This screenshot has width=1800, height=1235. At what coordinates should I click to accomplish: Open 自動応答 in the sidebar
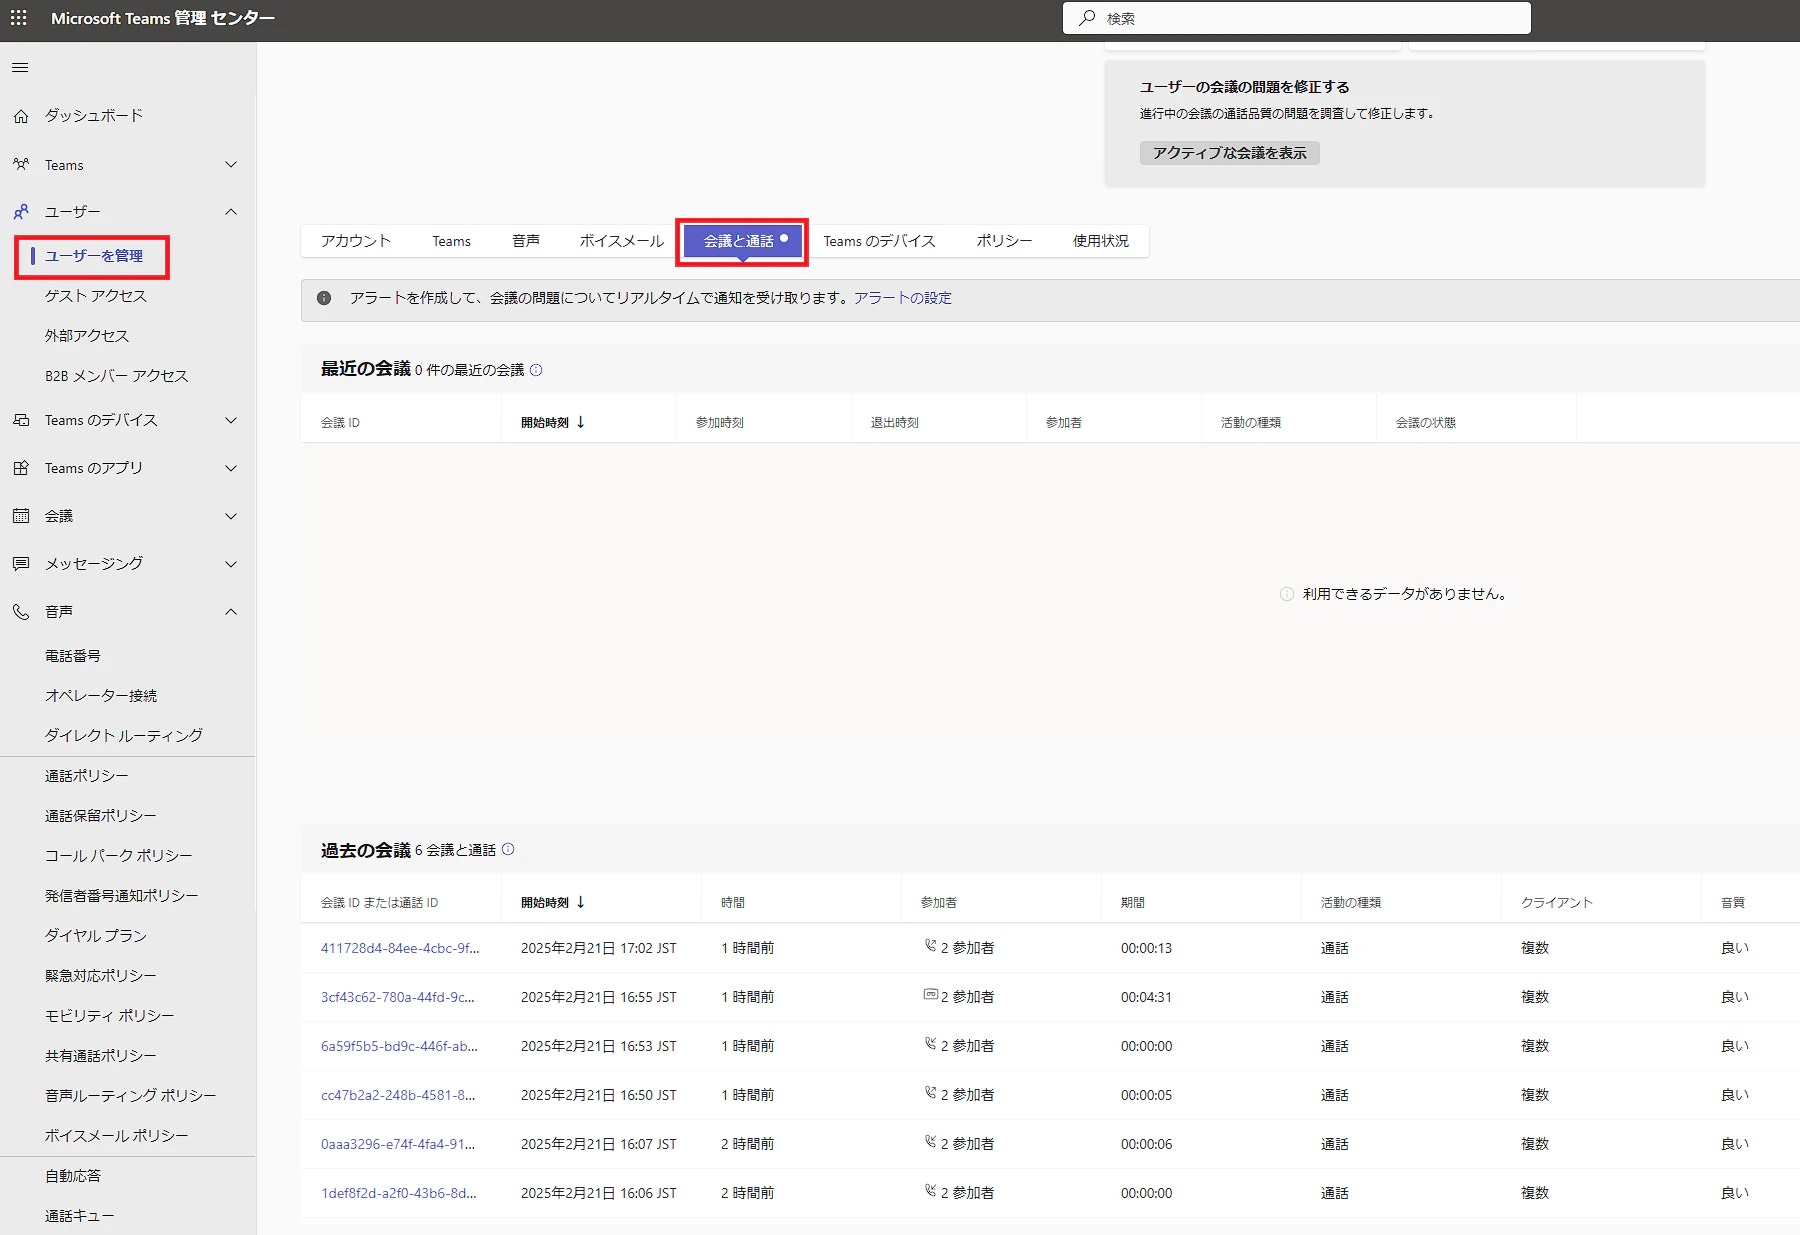click(x=73, y=1176)
